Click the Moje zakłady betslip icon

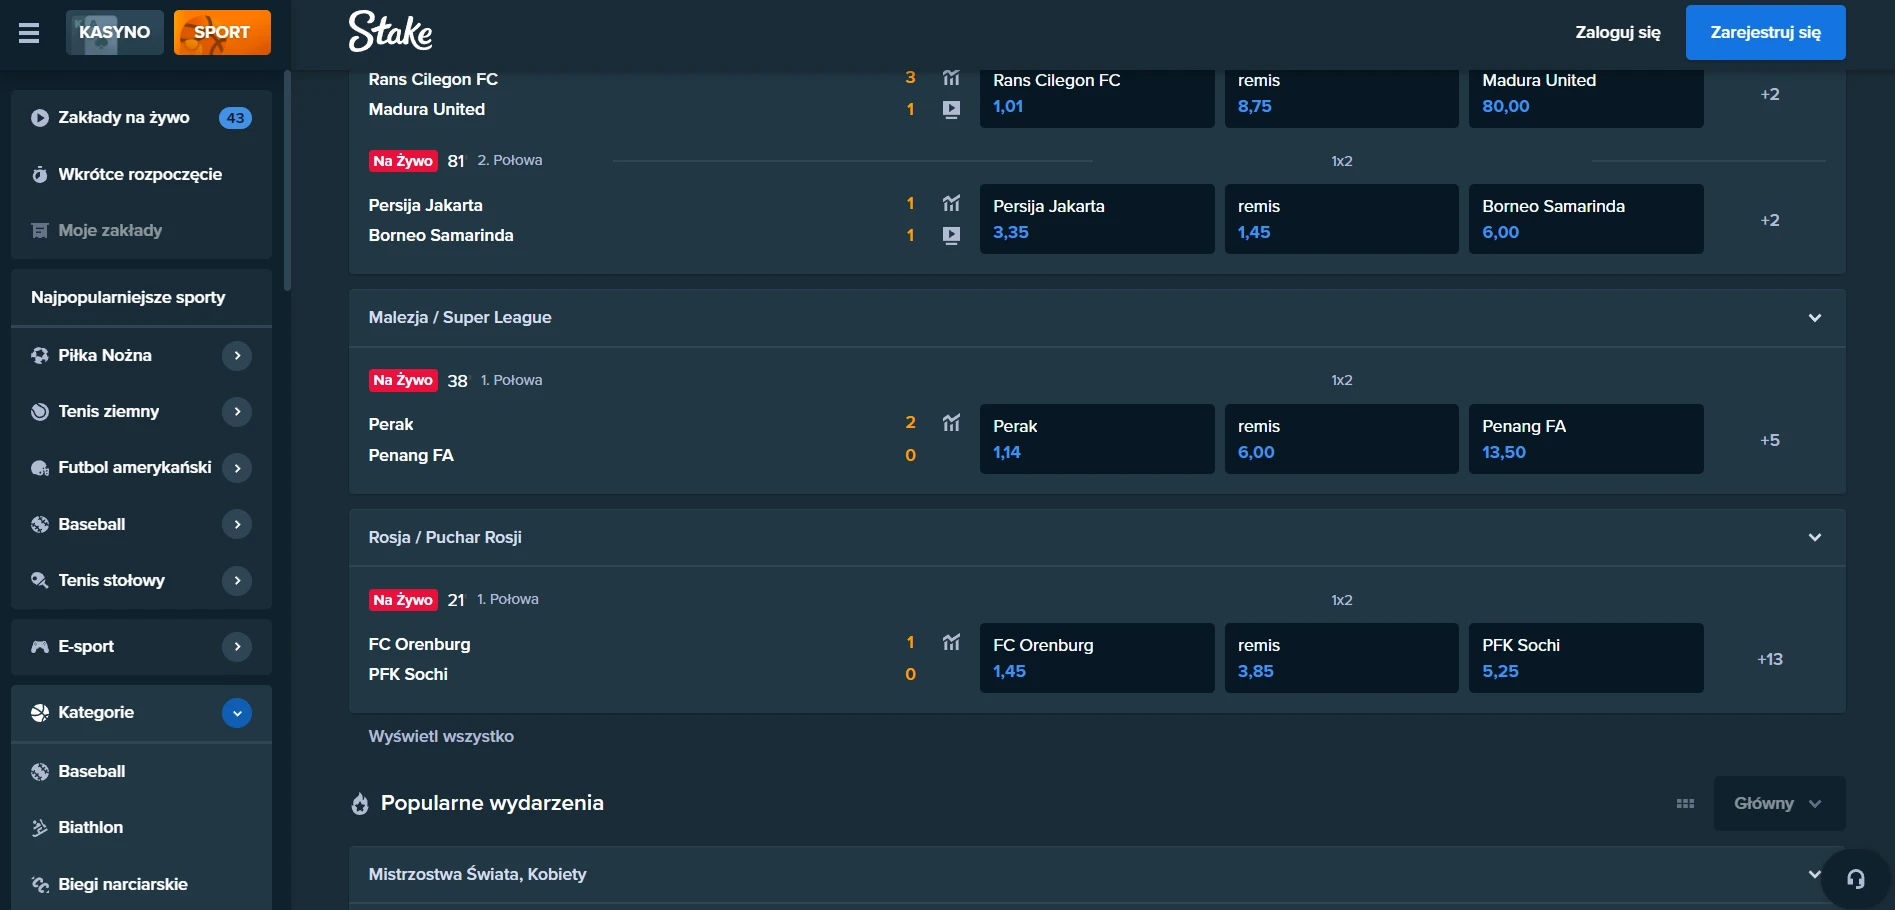coord(40,230)
